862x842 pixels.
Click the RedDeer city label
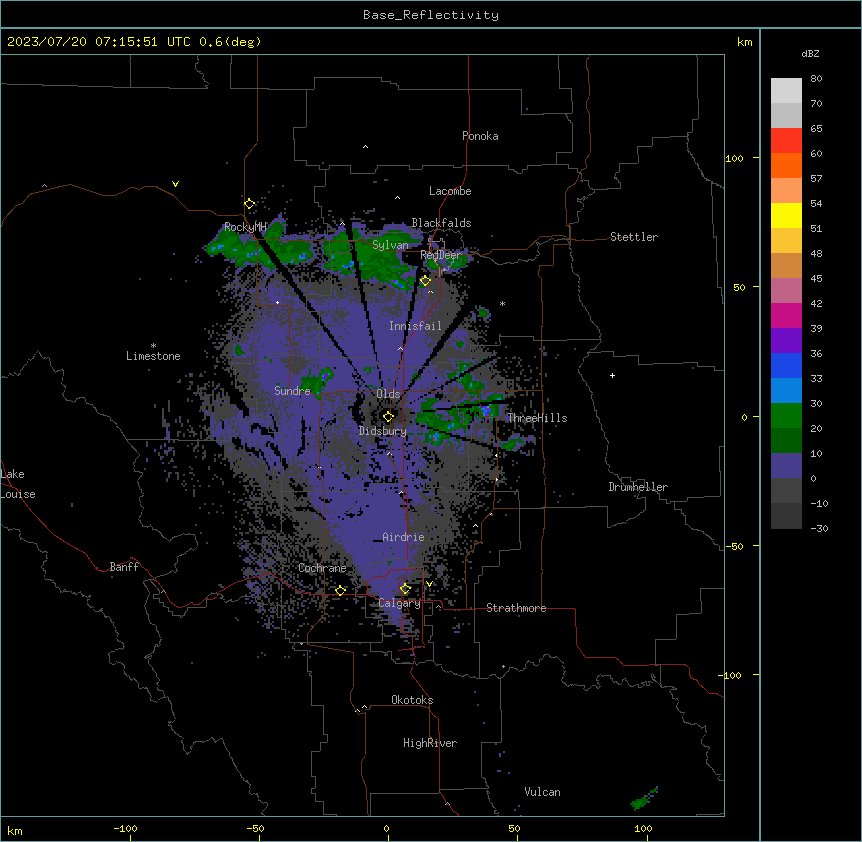pyautogui.click(x=441, y=254)
